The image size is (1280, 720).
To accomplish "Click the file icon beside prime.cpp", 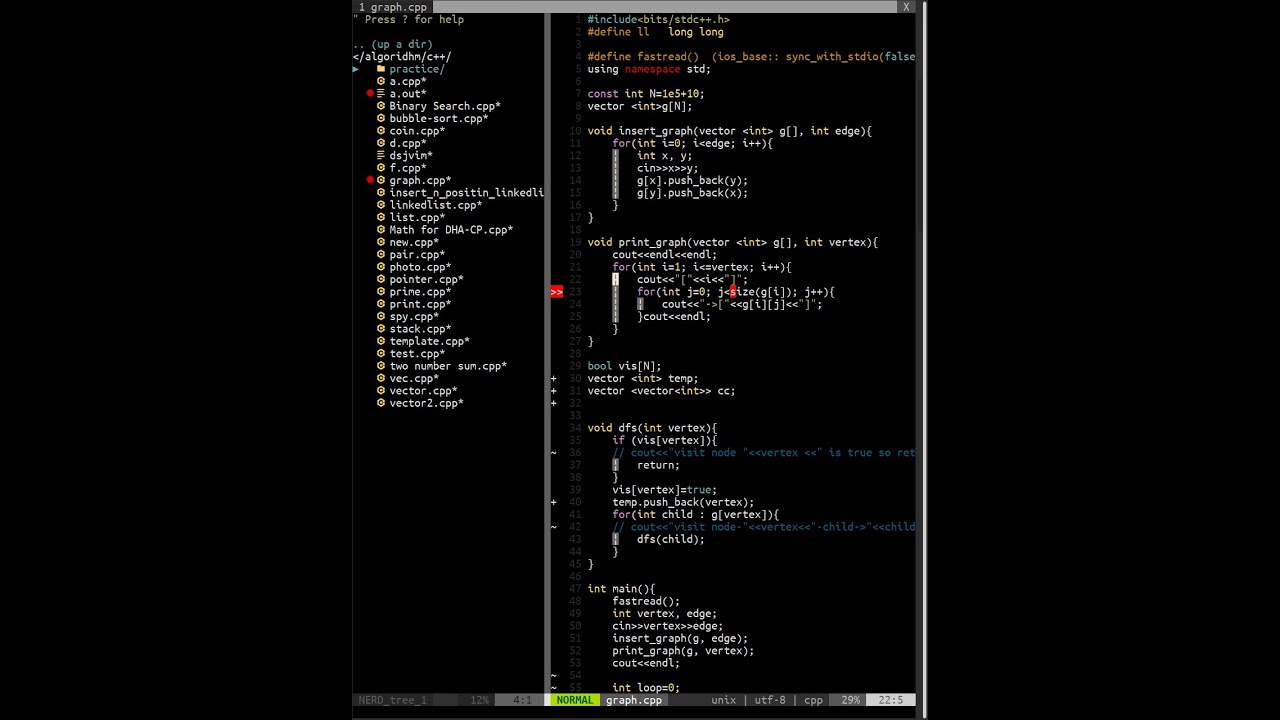I will click(x=381, y=292).
